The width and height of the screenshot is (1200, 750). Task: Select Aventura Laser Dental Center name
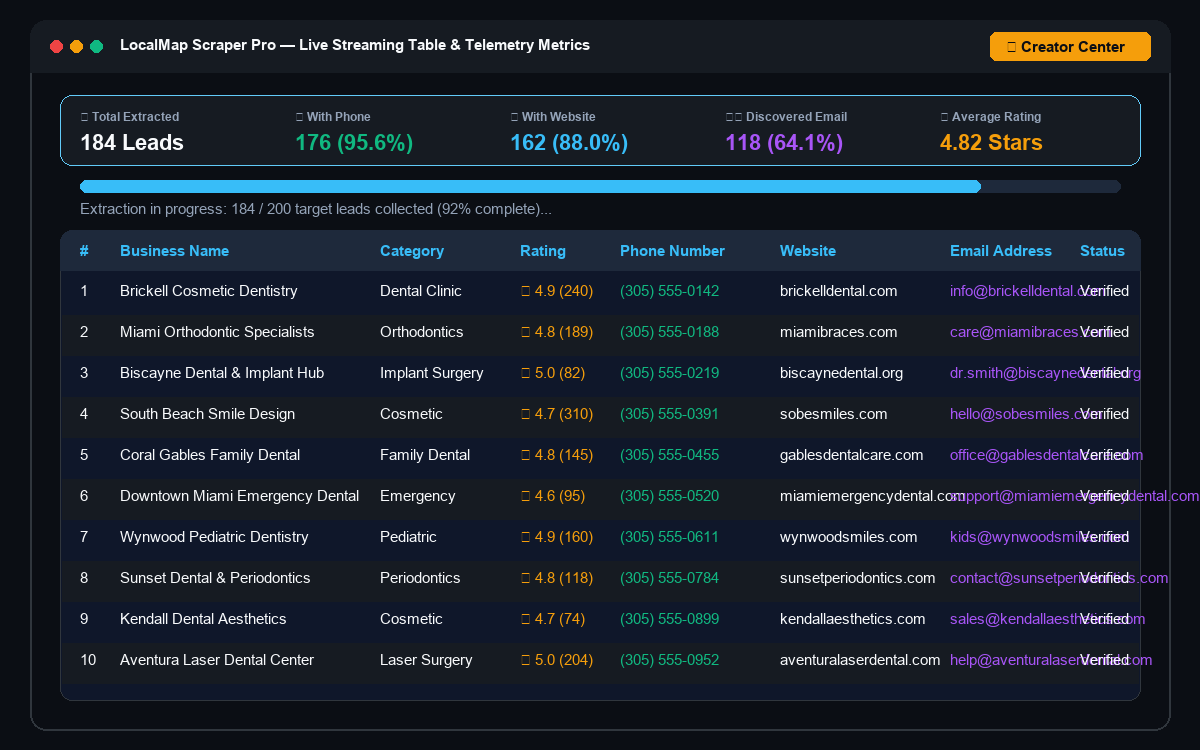217,660
